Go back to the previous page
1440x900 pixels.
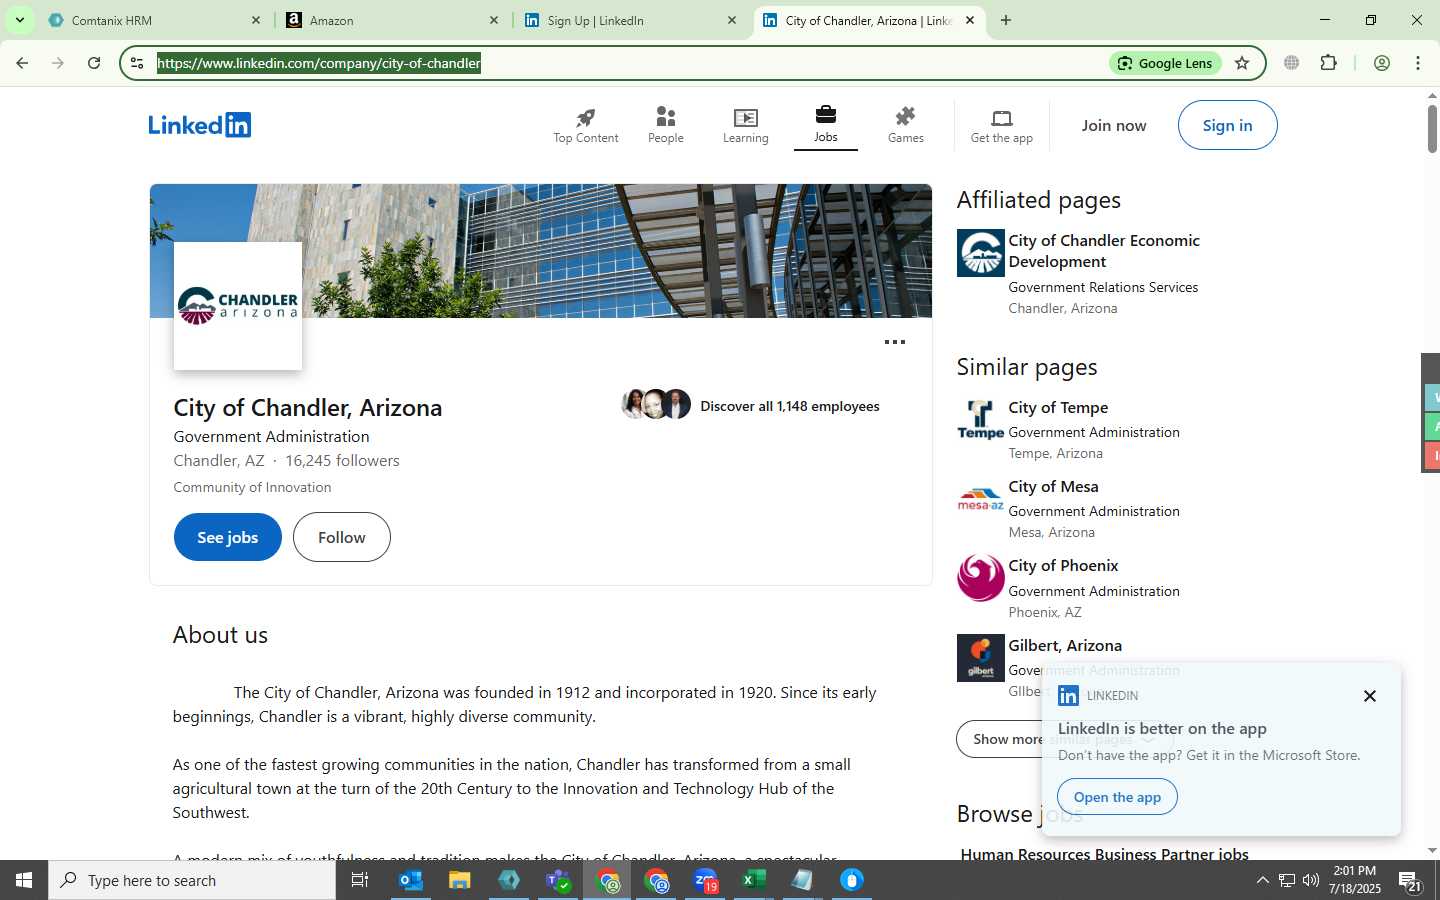[22, 63]
